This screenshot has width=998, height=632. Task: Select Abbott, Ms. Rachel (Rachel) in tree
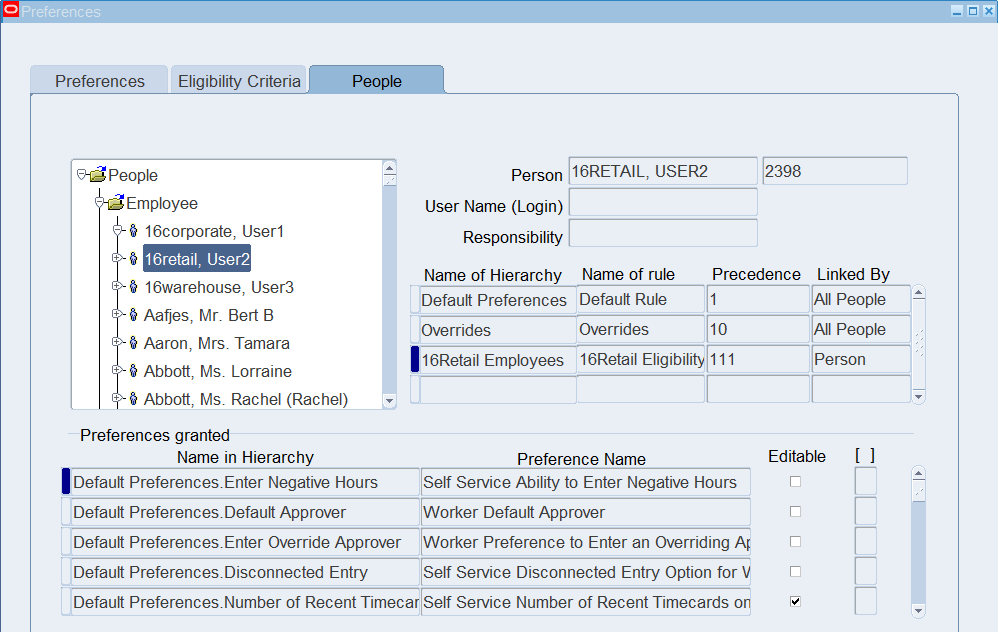coord(245,399)
